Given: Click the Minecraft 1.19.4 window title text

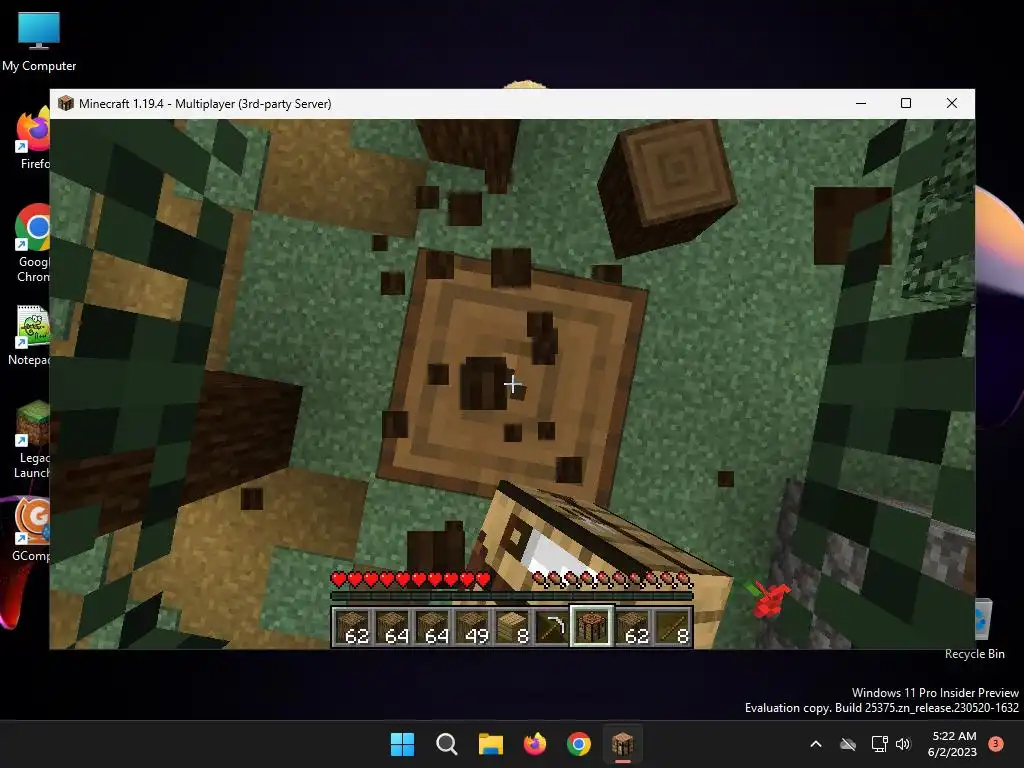Looking at the screenshot, I should (205, 104).
